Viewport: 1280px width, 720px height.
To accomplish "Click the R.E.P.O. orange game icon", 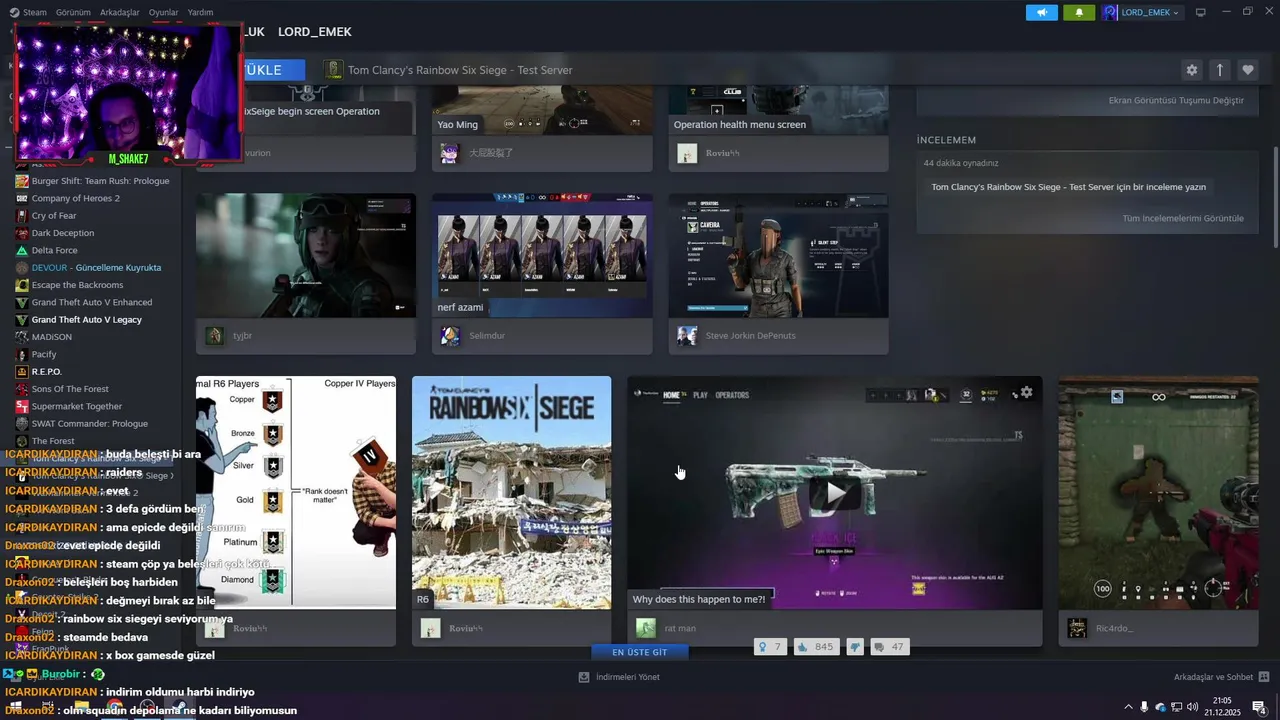I will pos(22,372).
